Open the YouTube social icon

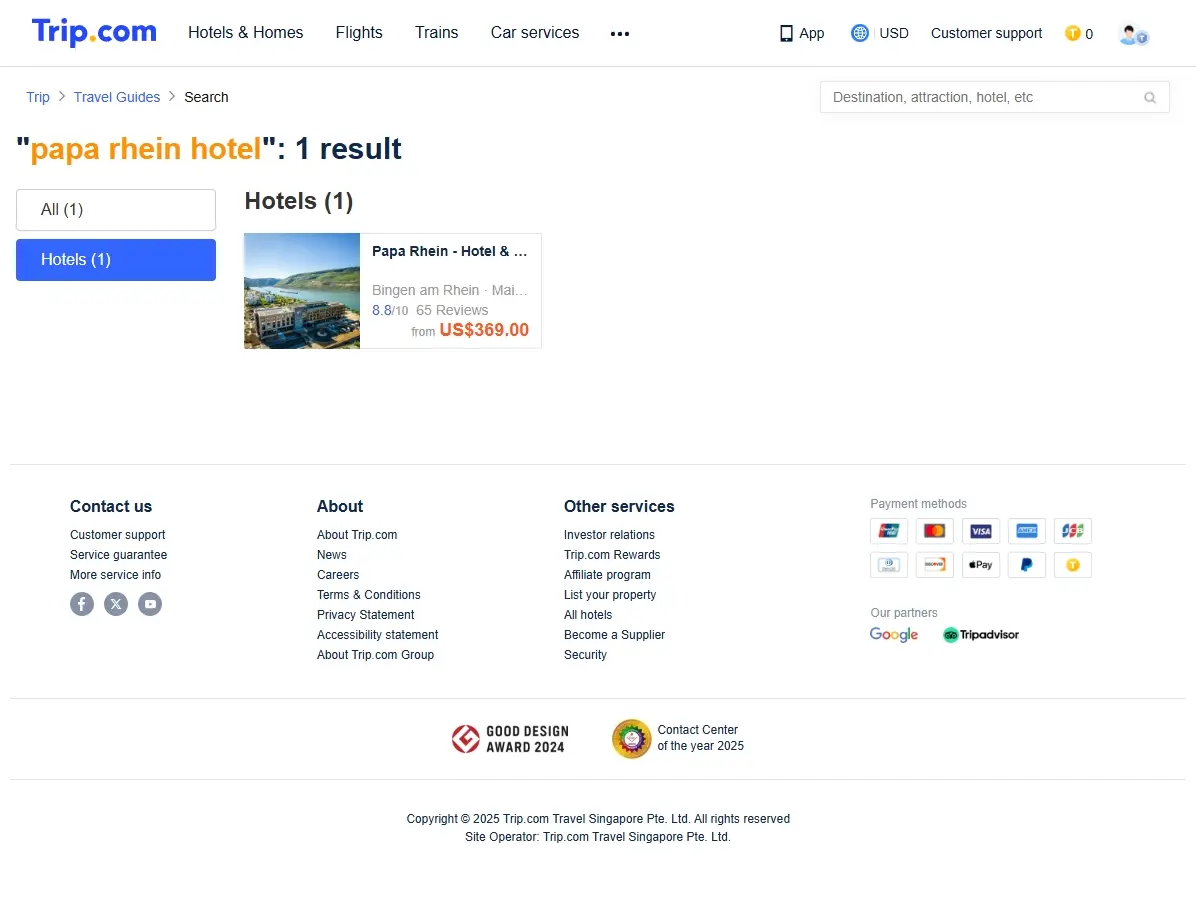[x=150, y=604]
